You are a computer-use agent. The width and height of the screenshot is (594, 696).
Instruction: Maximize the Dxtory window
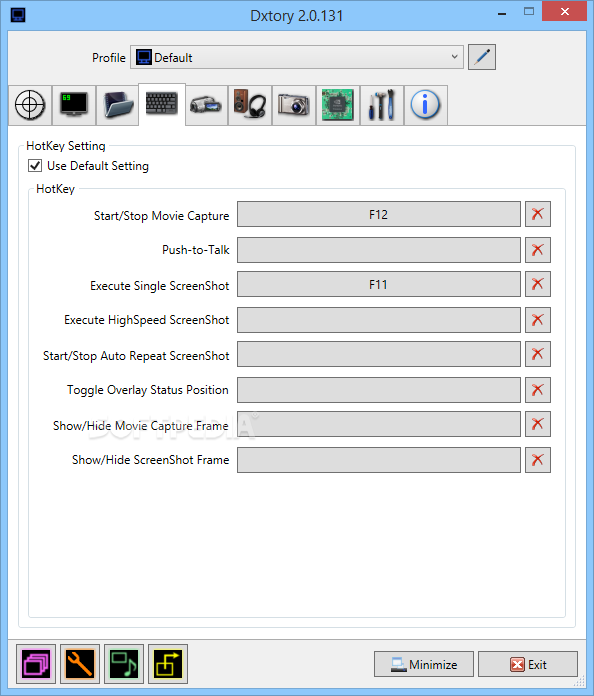[x=529, y=12]
